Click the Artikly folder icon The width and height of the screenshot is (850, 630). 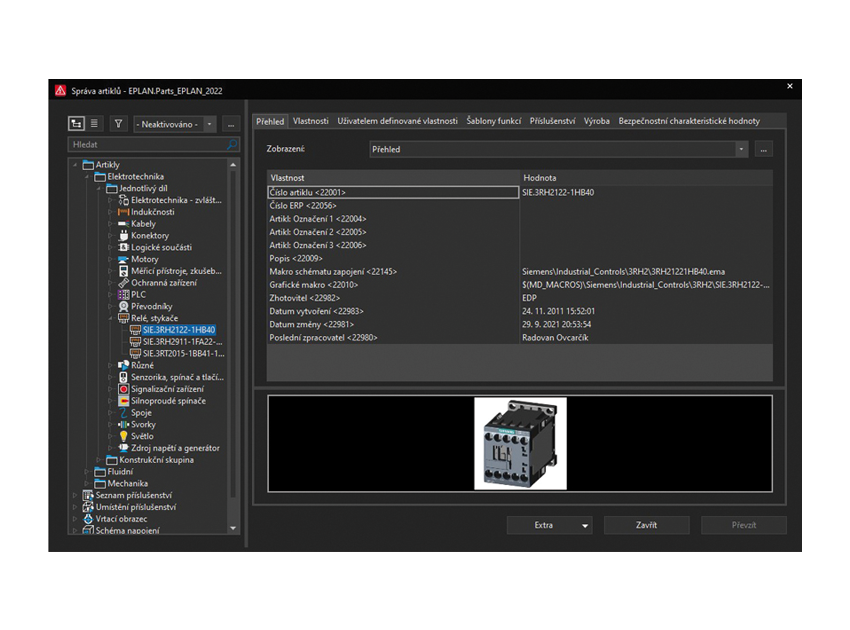pos(88,165)
